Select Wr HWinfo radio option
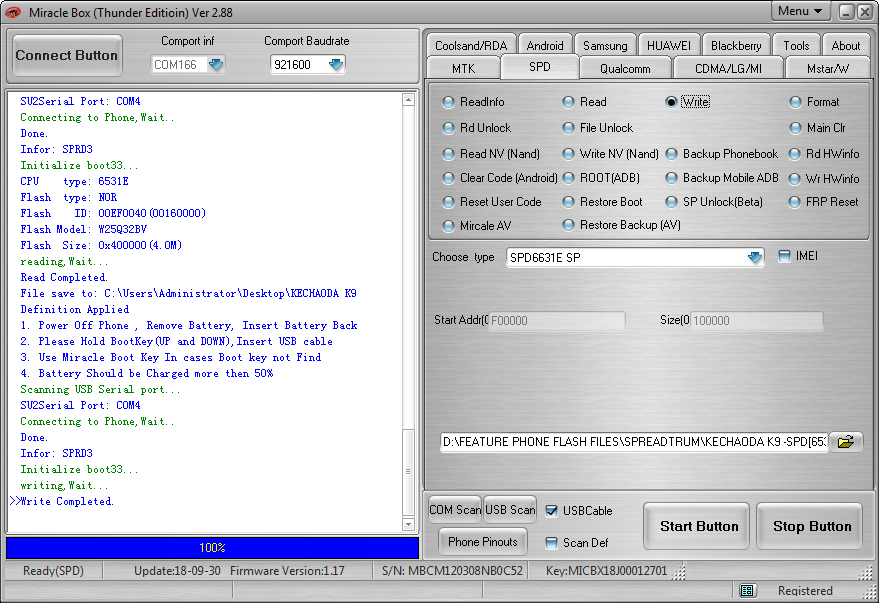The height and width of the screenshot is (603, 879). click(794, 179)
